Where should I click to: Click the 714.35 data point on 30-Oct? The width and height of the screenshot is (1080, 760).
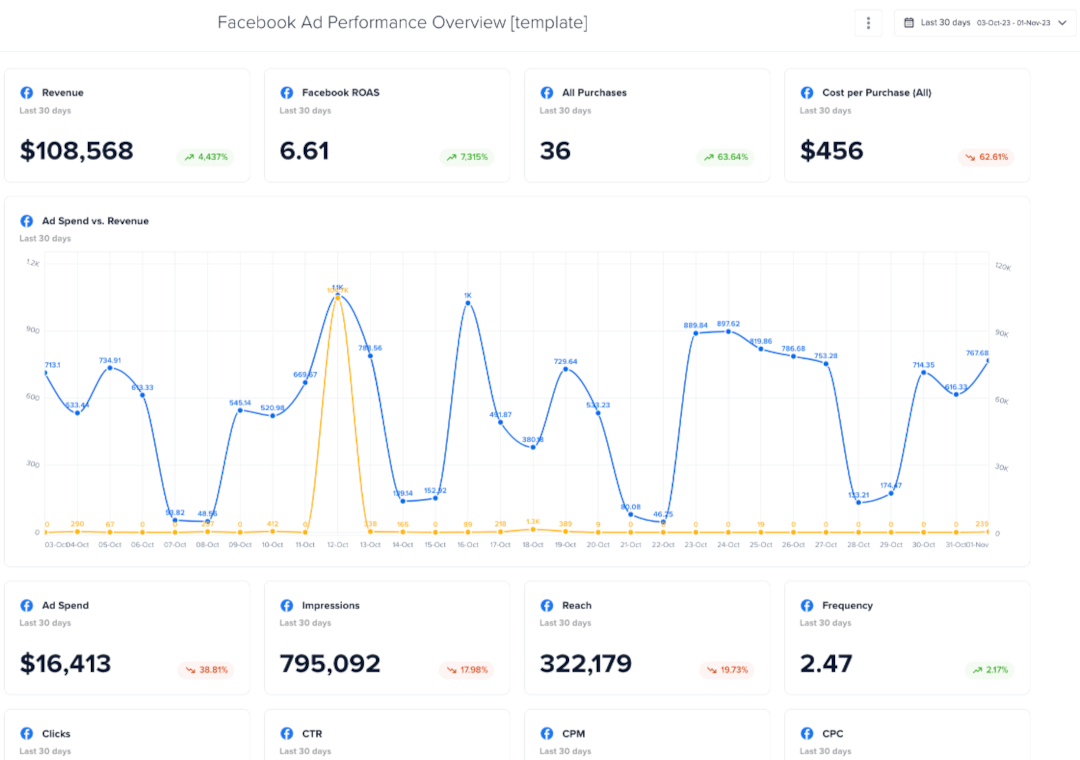click(x=924, y=373)
